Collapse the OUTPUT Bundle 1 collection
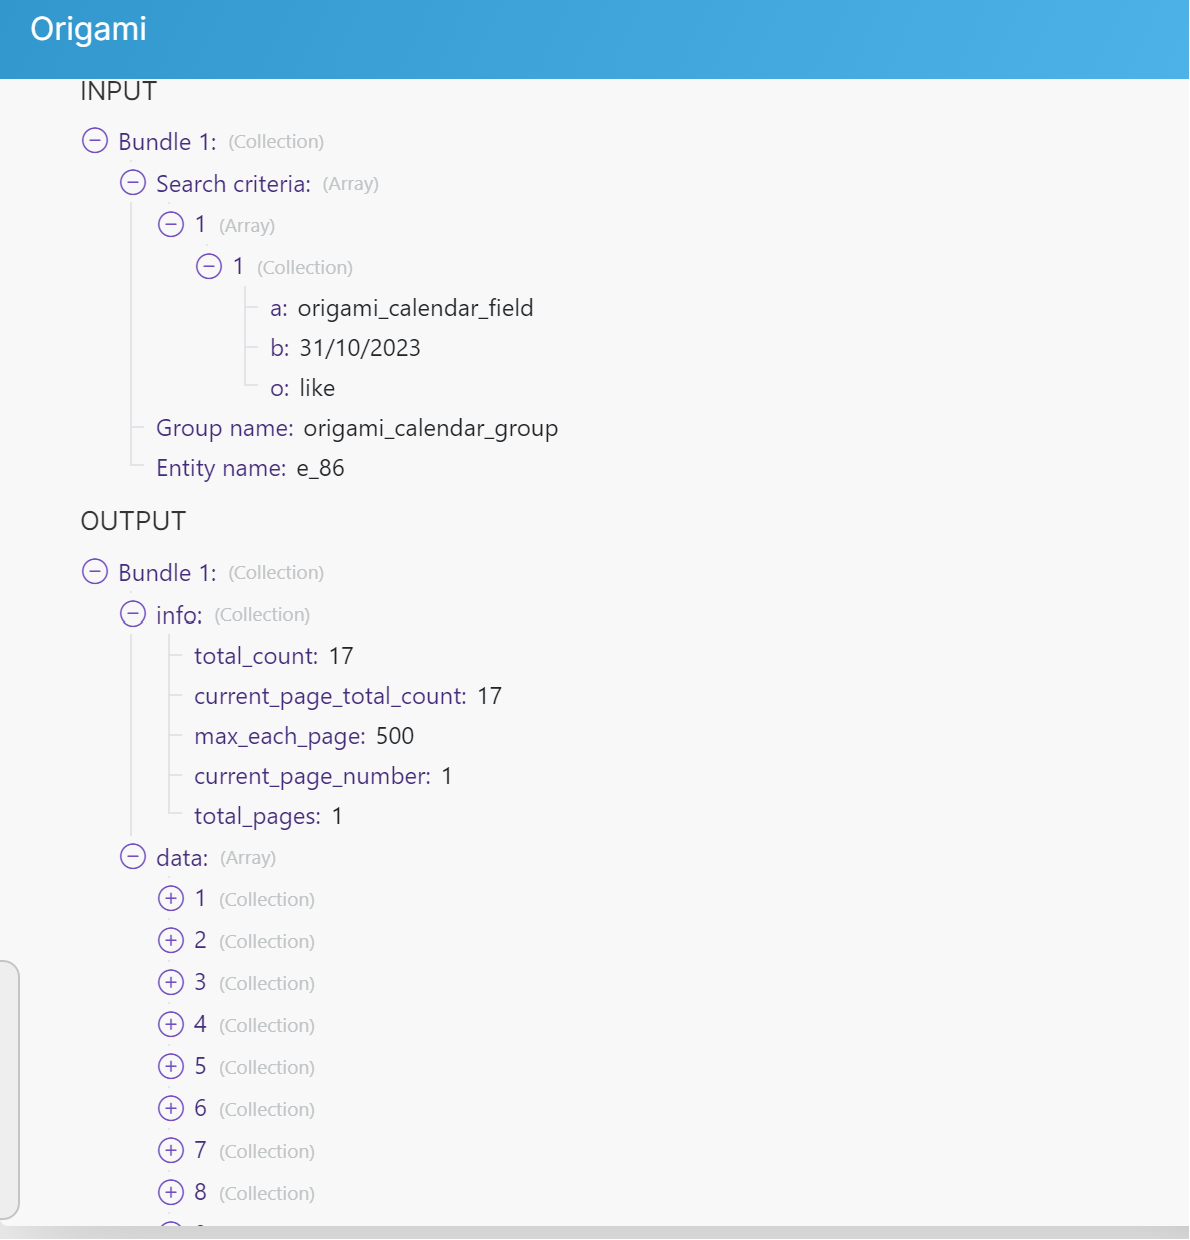Image resolution: width=1190 pixels, height=1240 pixels. coord(95,571)
